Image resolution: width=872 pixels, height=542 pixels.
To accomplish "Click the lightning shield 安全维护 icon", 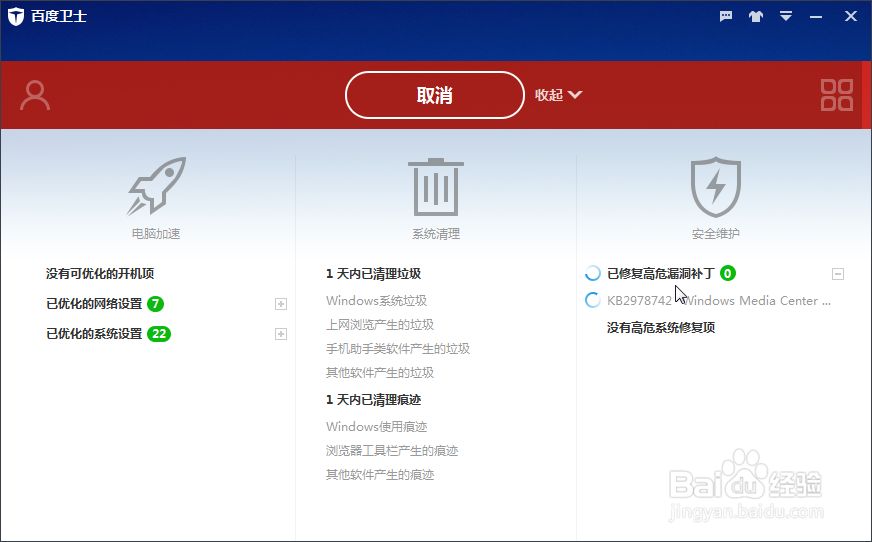I will (716, 187).
